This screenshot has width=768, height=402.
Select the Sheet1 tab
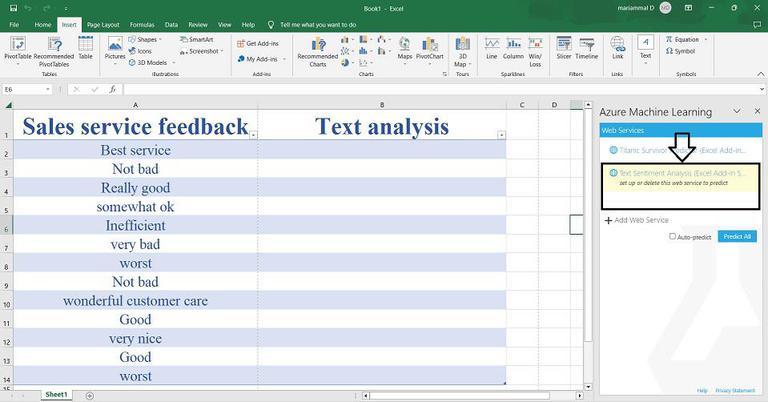56,395
